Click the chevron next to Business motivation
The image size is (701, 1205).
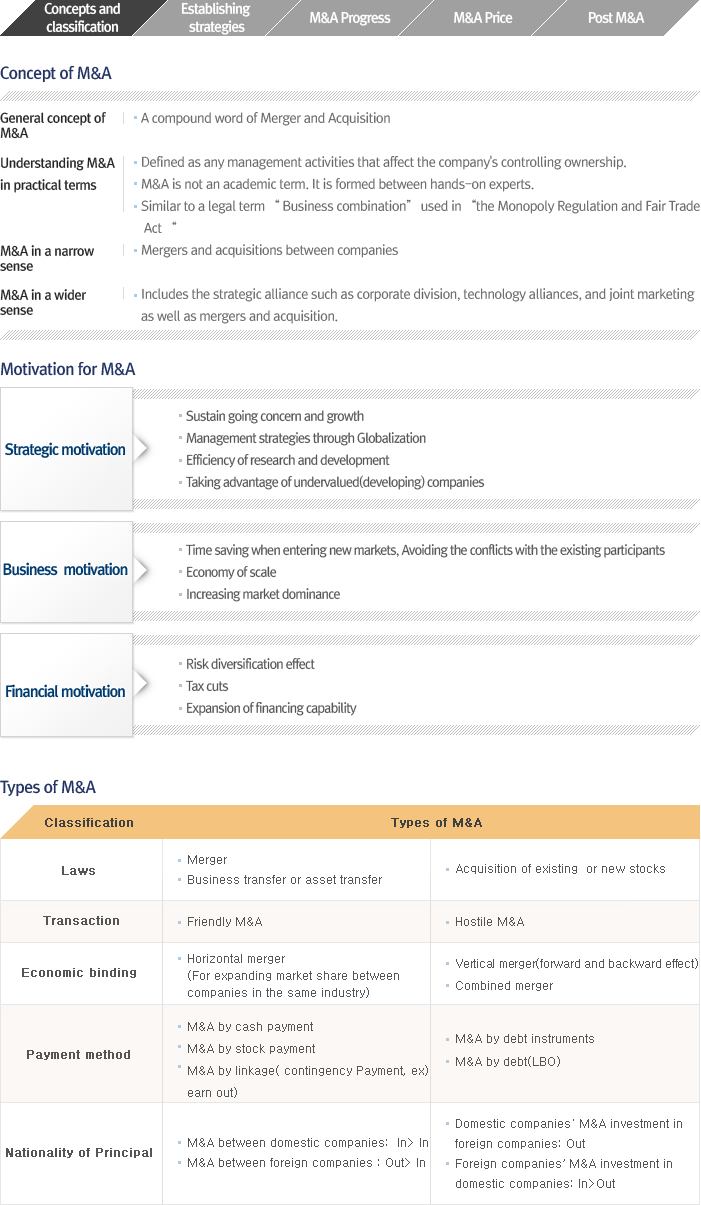[142, 570]
